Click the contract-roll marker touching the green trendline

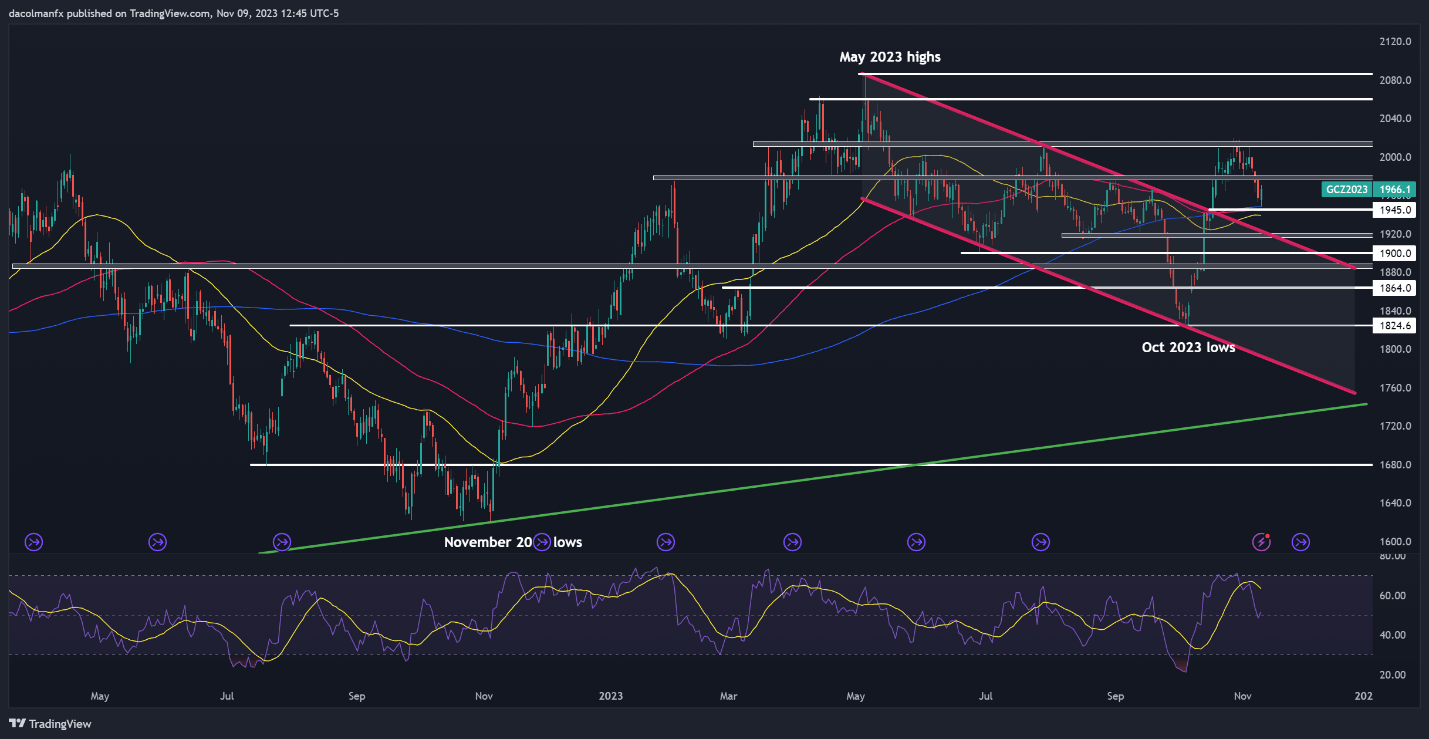click(281, 542)
